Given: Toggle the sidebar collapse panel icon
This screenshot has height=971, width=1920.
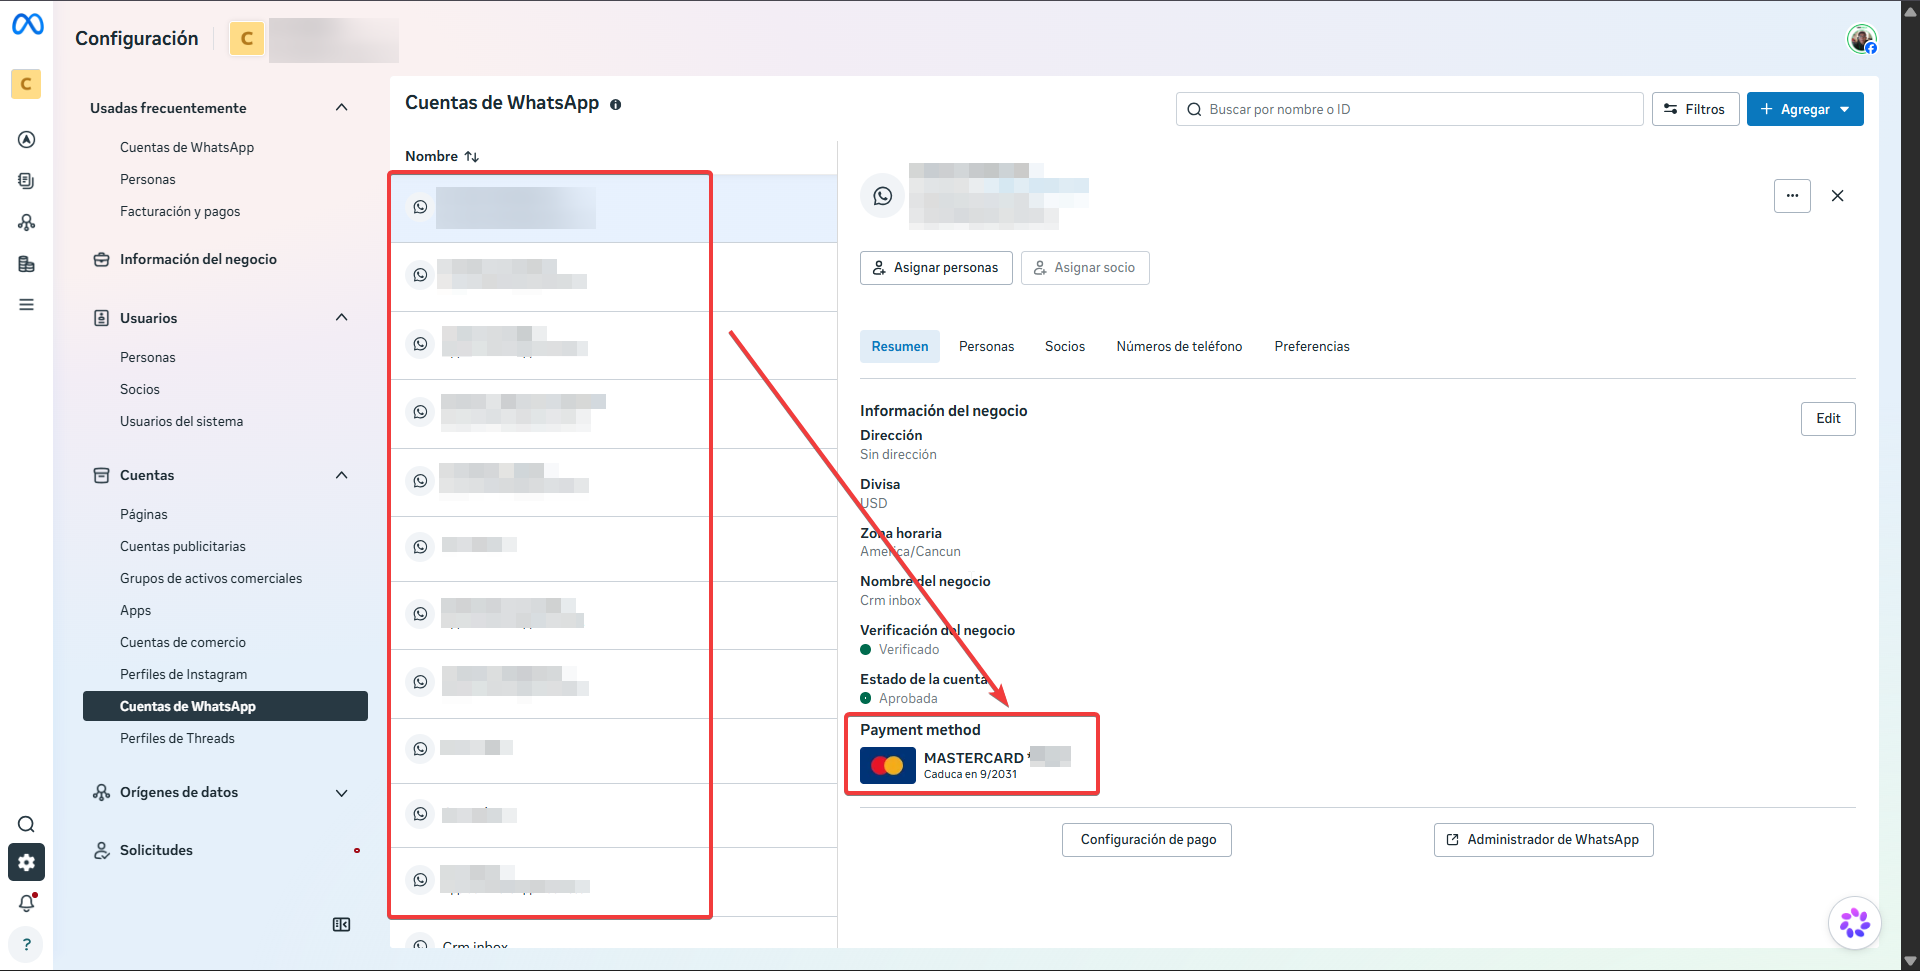Looking at the screenshot, I should [341, 924].
